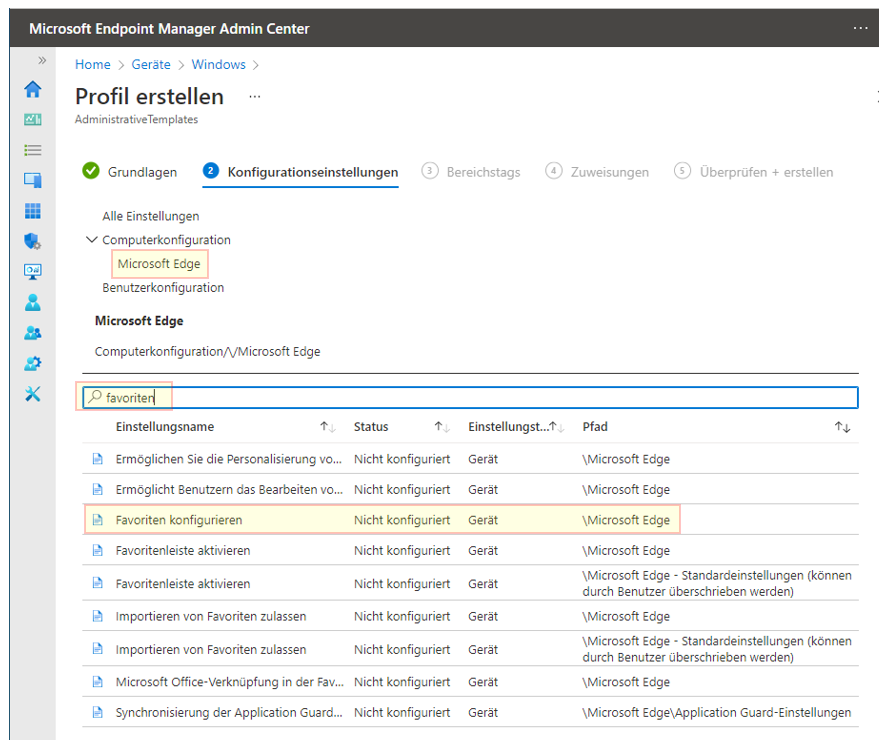The height and width of the screenshot is (740, 879).
Task: Open the Apps grid icon in the sidebar
Action: 33,211
